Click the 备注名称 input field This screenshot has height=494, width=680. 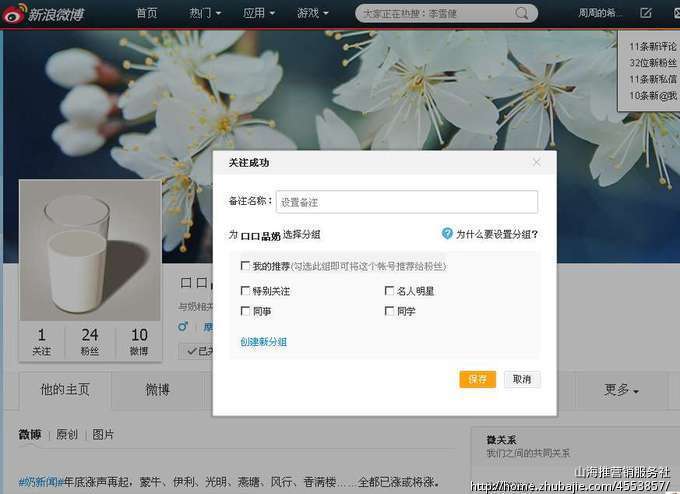click(407, 202)
